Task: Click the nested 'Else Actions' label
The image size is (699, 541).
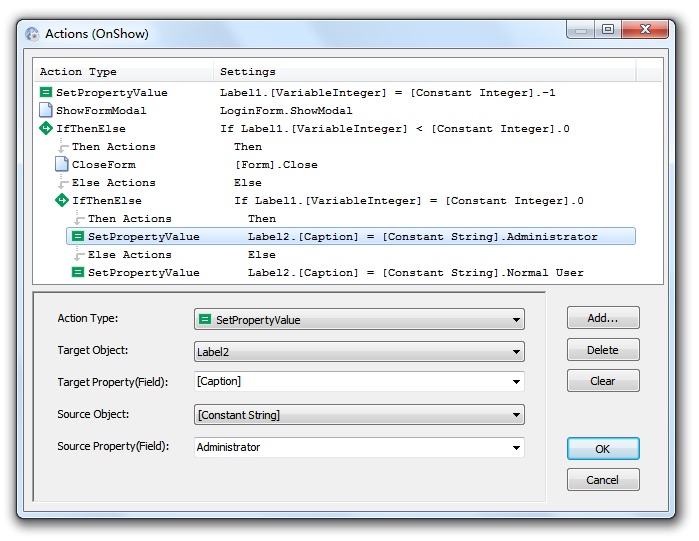Action: pos(130,255)
